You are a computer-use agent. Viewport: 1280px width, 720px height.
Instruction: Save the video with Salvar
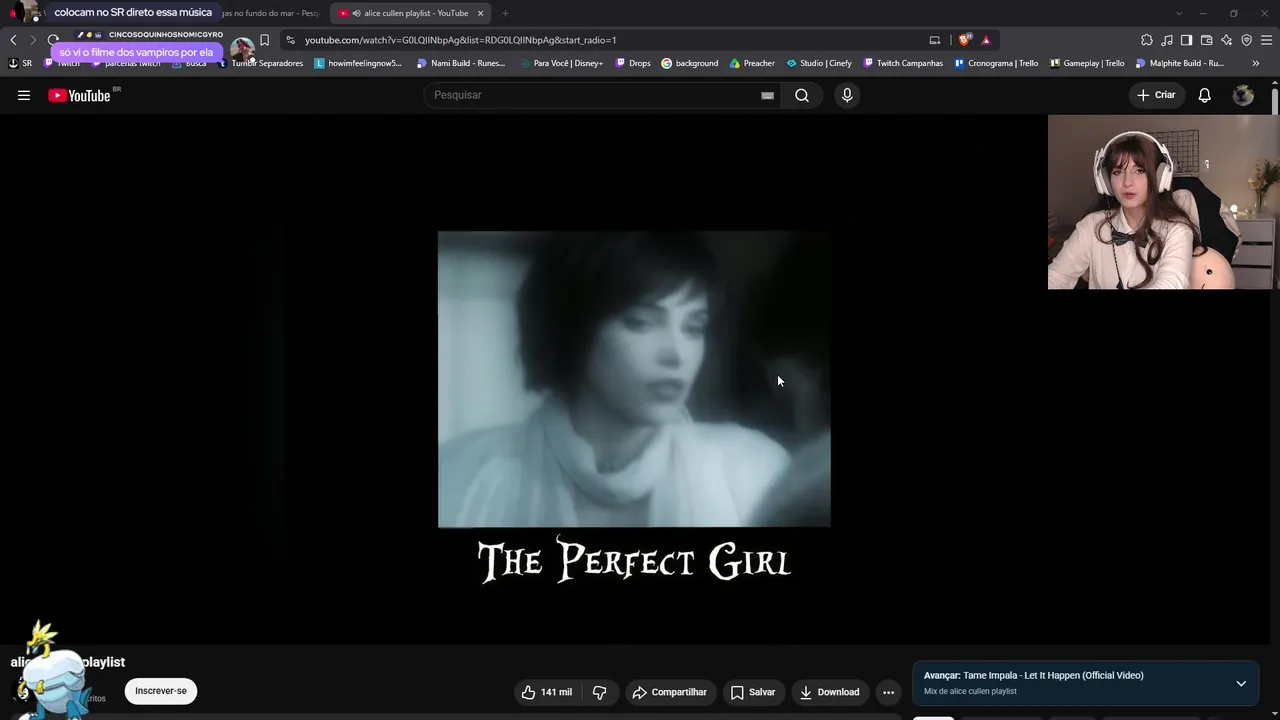[753, 692]
